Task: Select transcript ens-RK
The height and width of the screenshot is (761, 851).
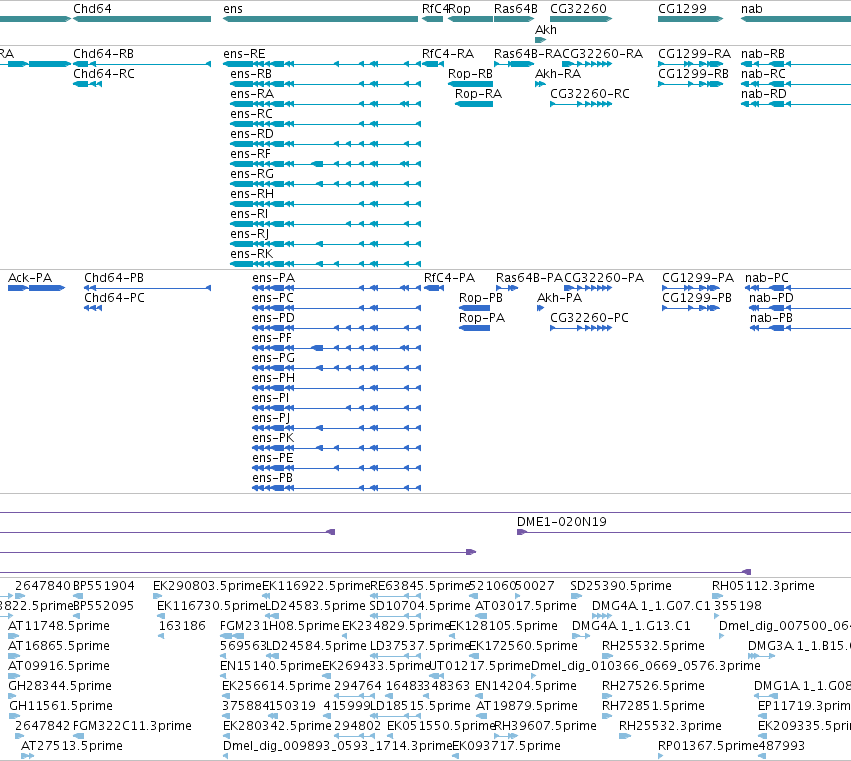Action: point(251,255)
